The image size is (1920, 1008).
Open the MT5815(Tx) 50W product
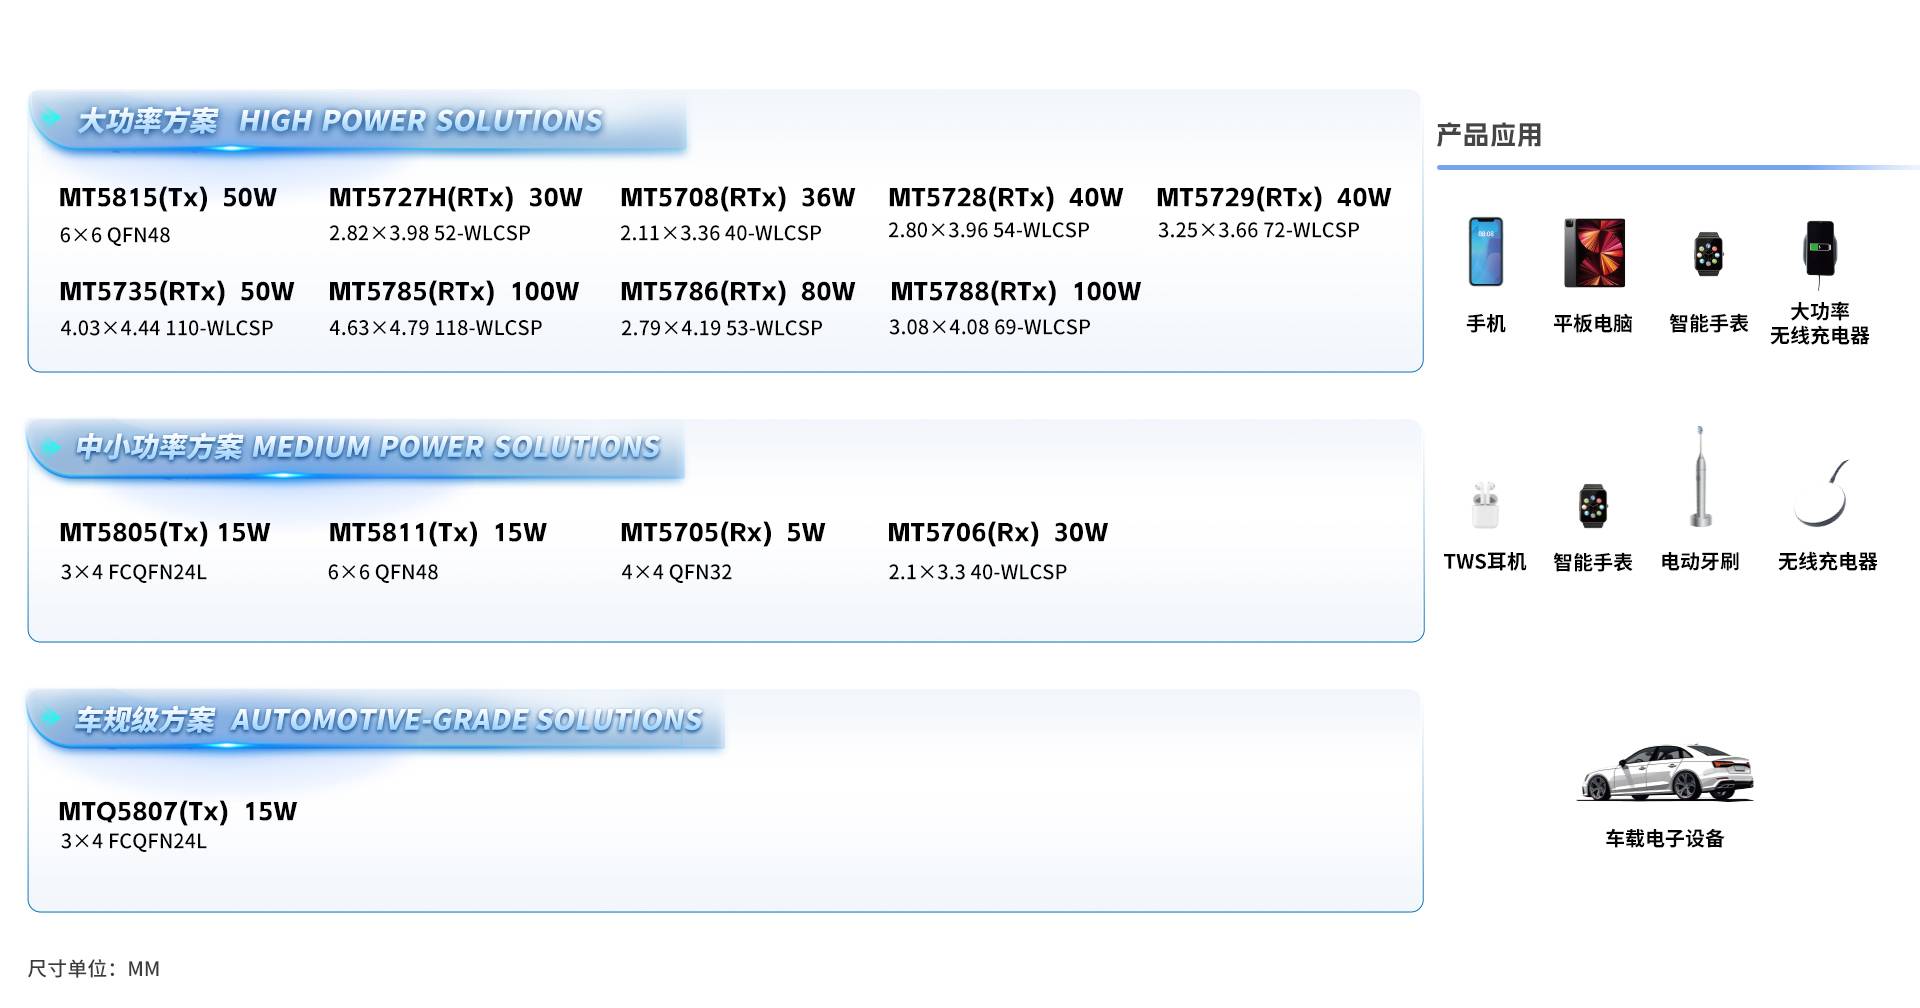pyautogui.click(x=168, y=198)
